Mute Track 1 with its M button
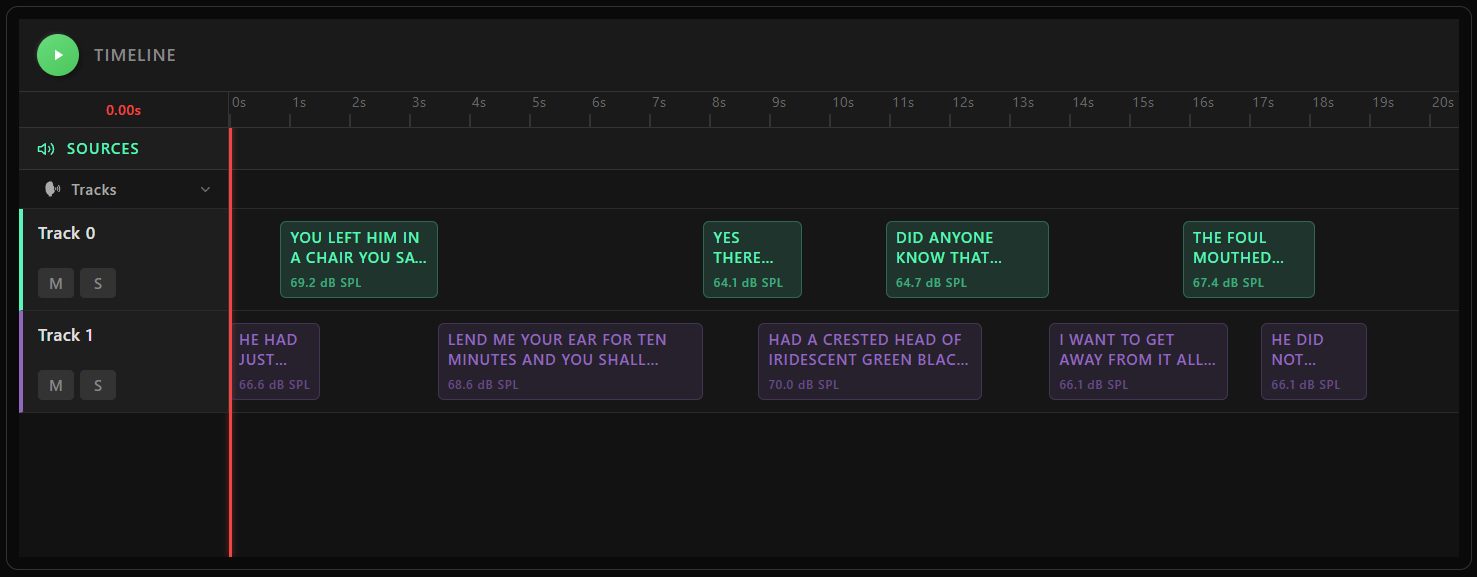 (x=56, y=385)
